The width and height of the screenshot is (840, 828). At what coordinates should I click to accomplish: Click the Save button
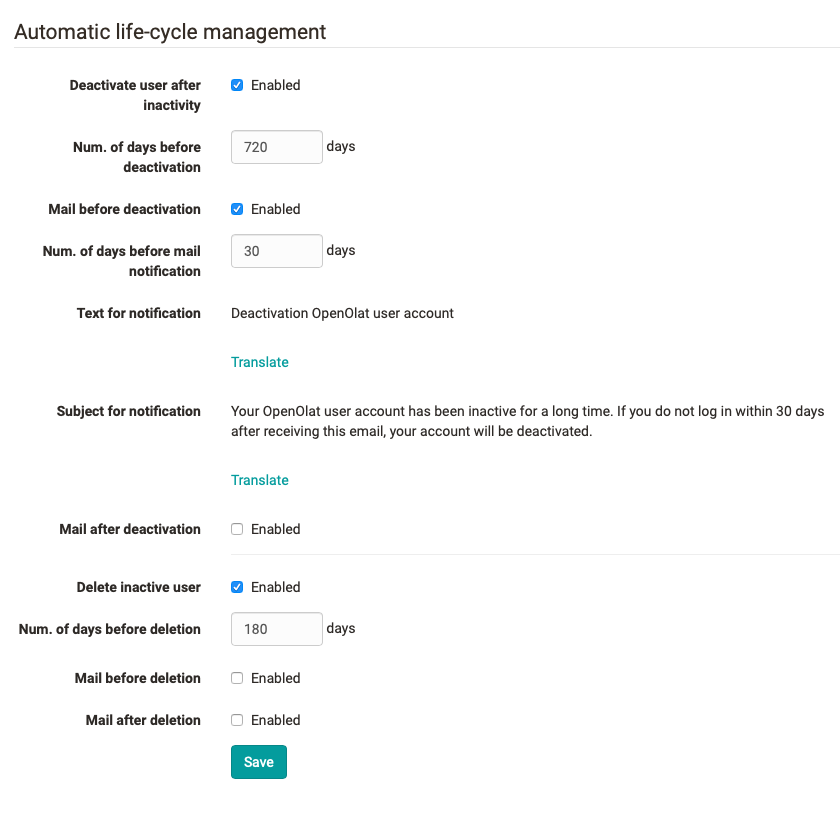pos(259,762)
